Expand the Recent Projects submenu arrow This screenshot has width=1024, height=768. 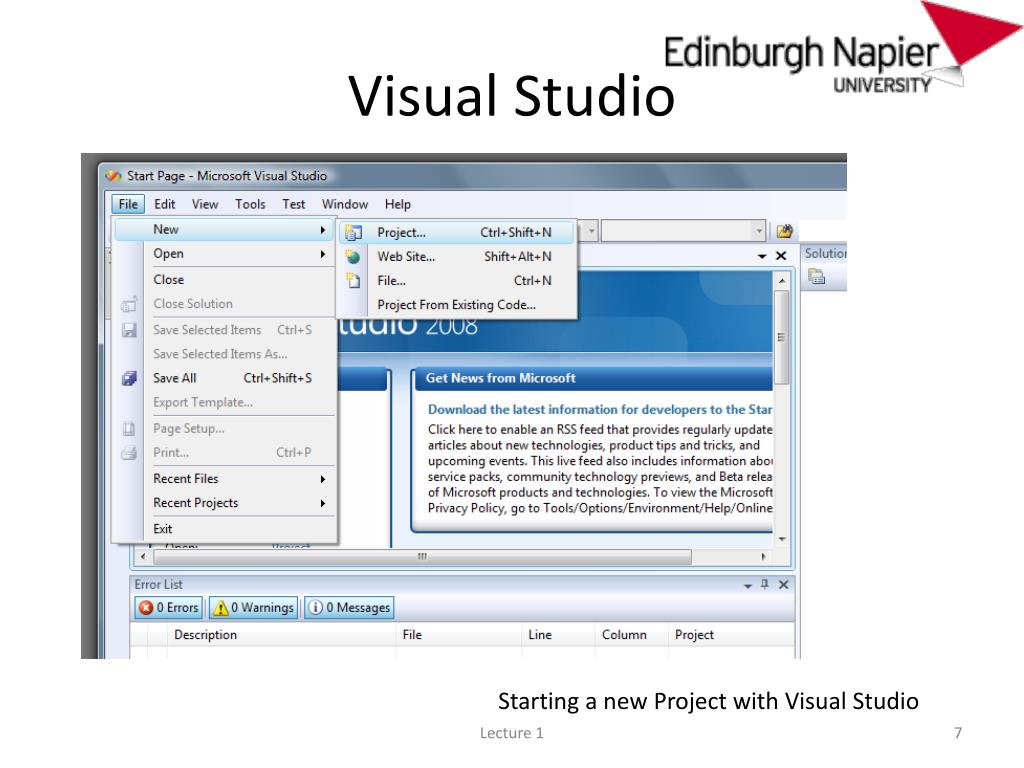(323, 504)
